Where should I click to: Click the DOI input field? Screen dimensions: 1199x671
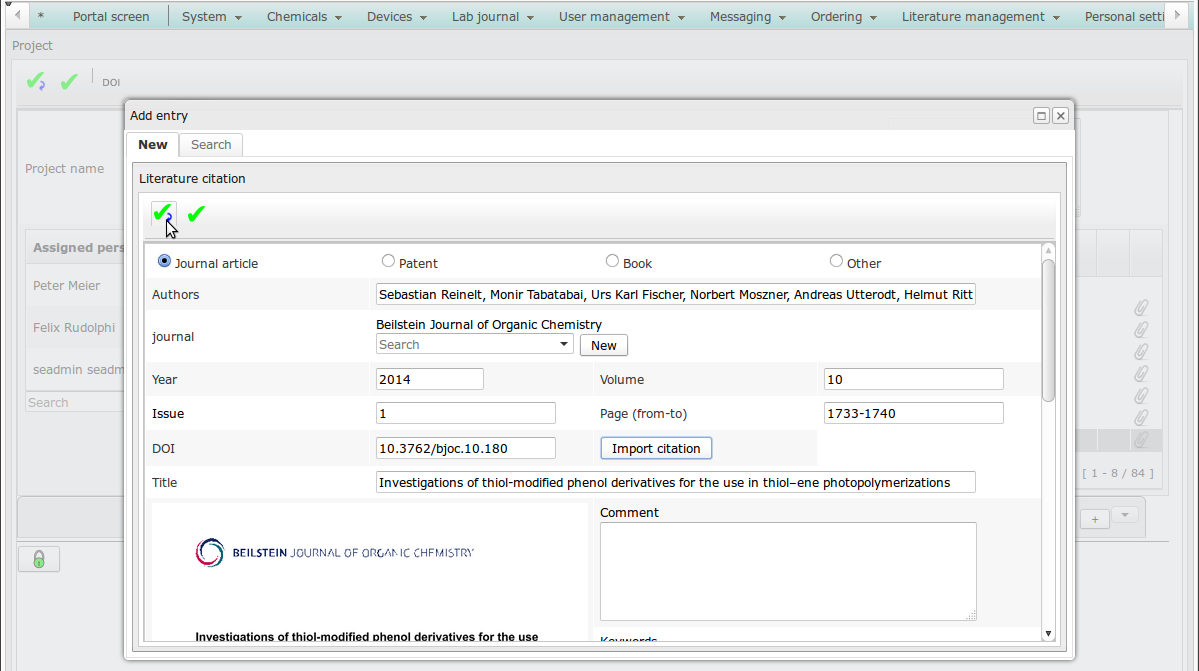click(x=465, y=448)
